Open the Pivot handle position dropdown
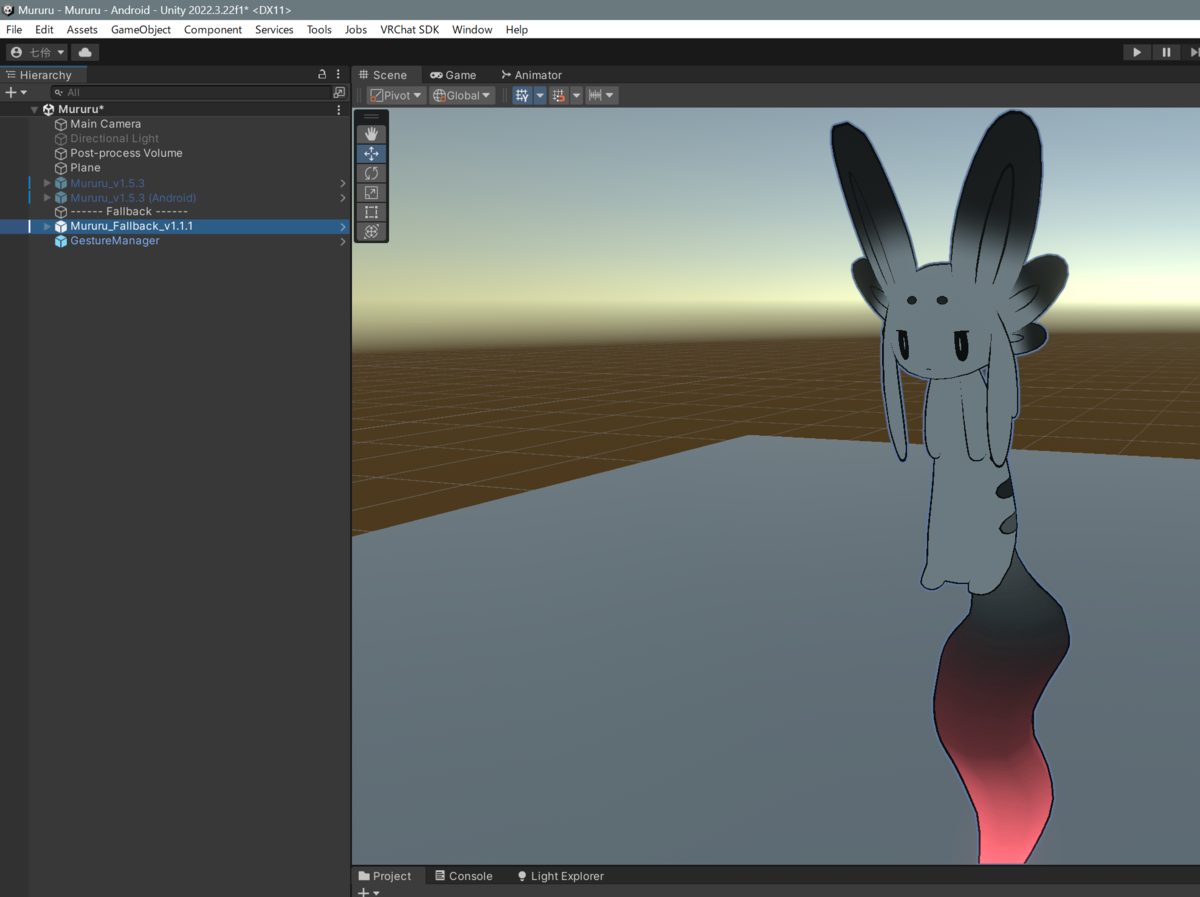Viewport: 1200px width, 897px height. pos(396,95)
